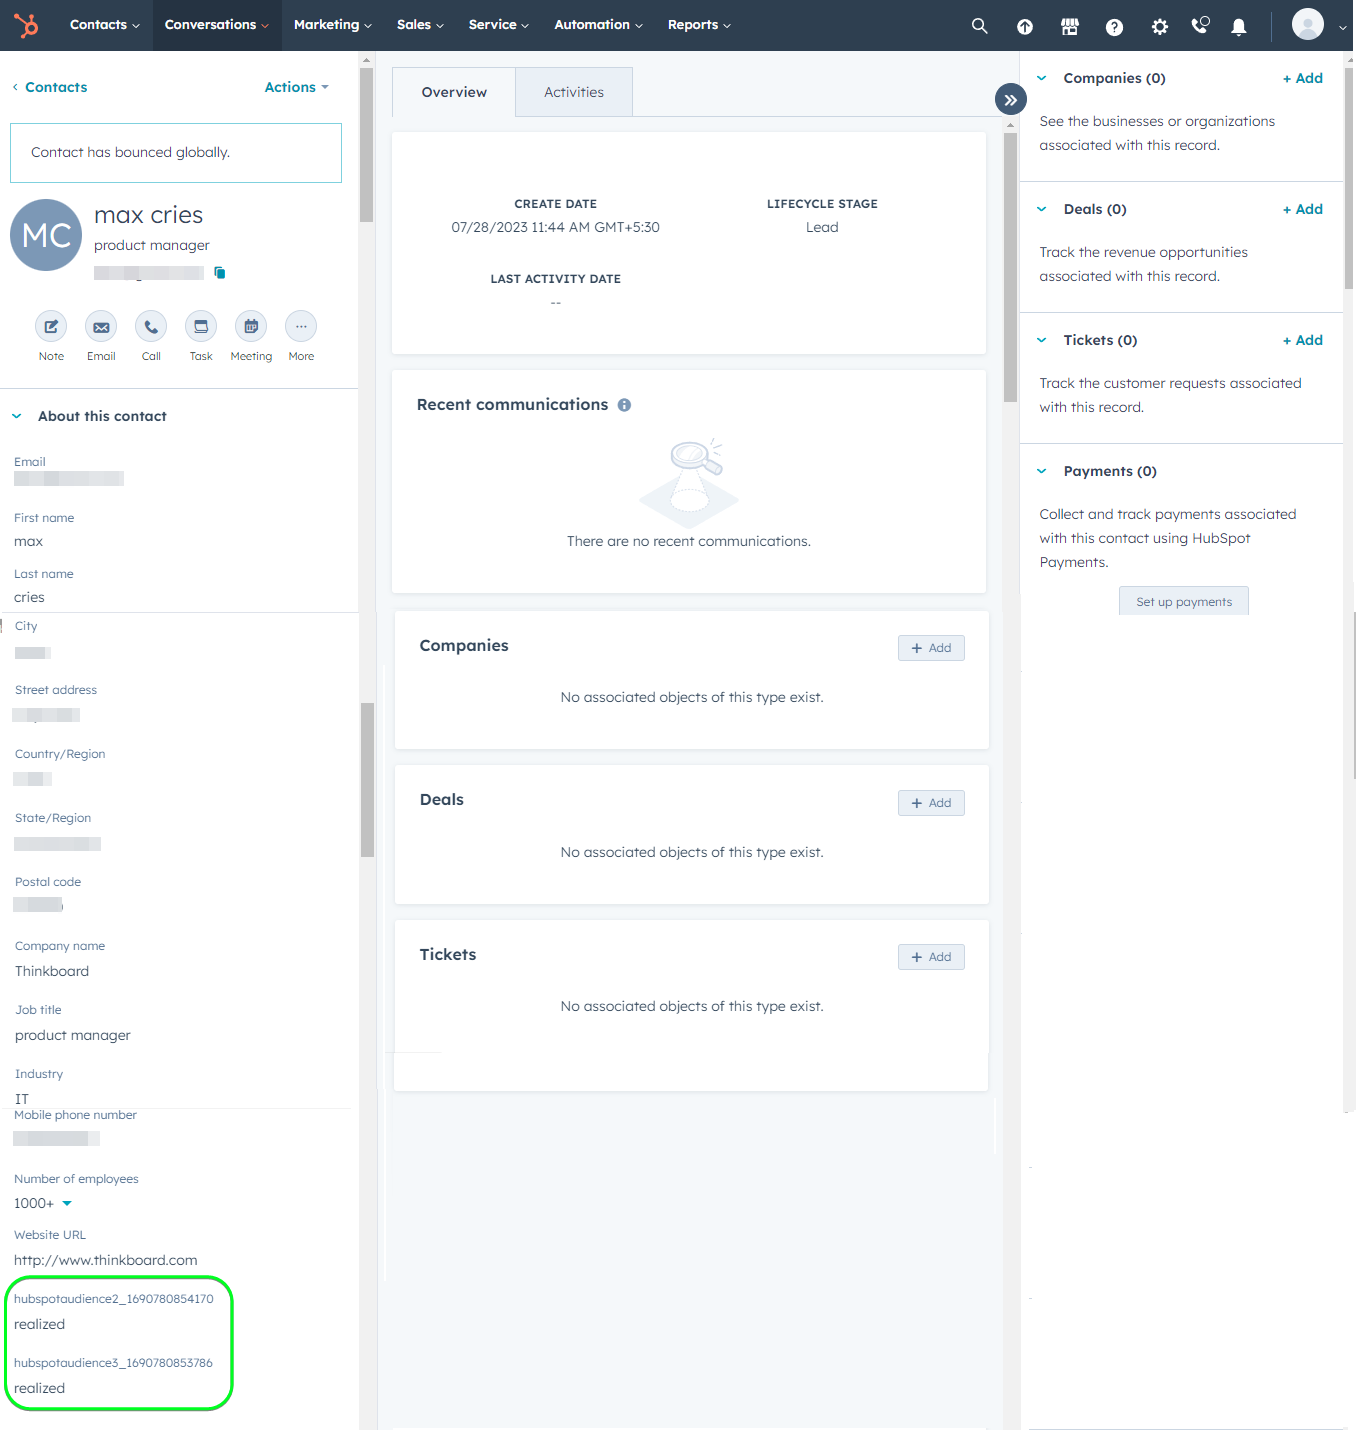This screenshot has height=1430, width=1356.
Task: Open the marketplace icon
Action: coord(1070,27)
